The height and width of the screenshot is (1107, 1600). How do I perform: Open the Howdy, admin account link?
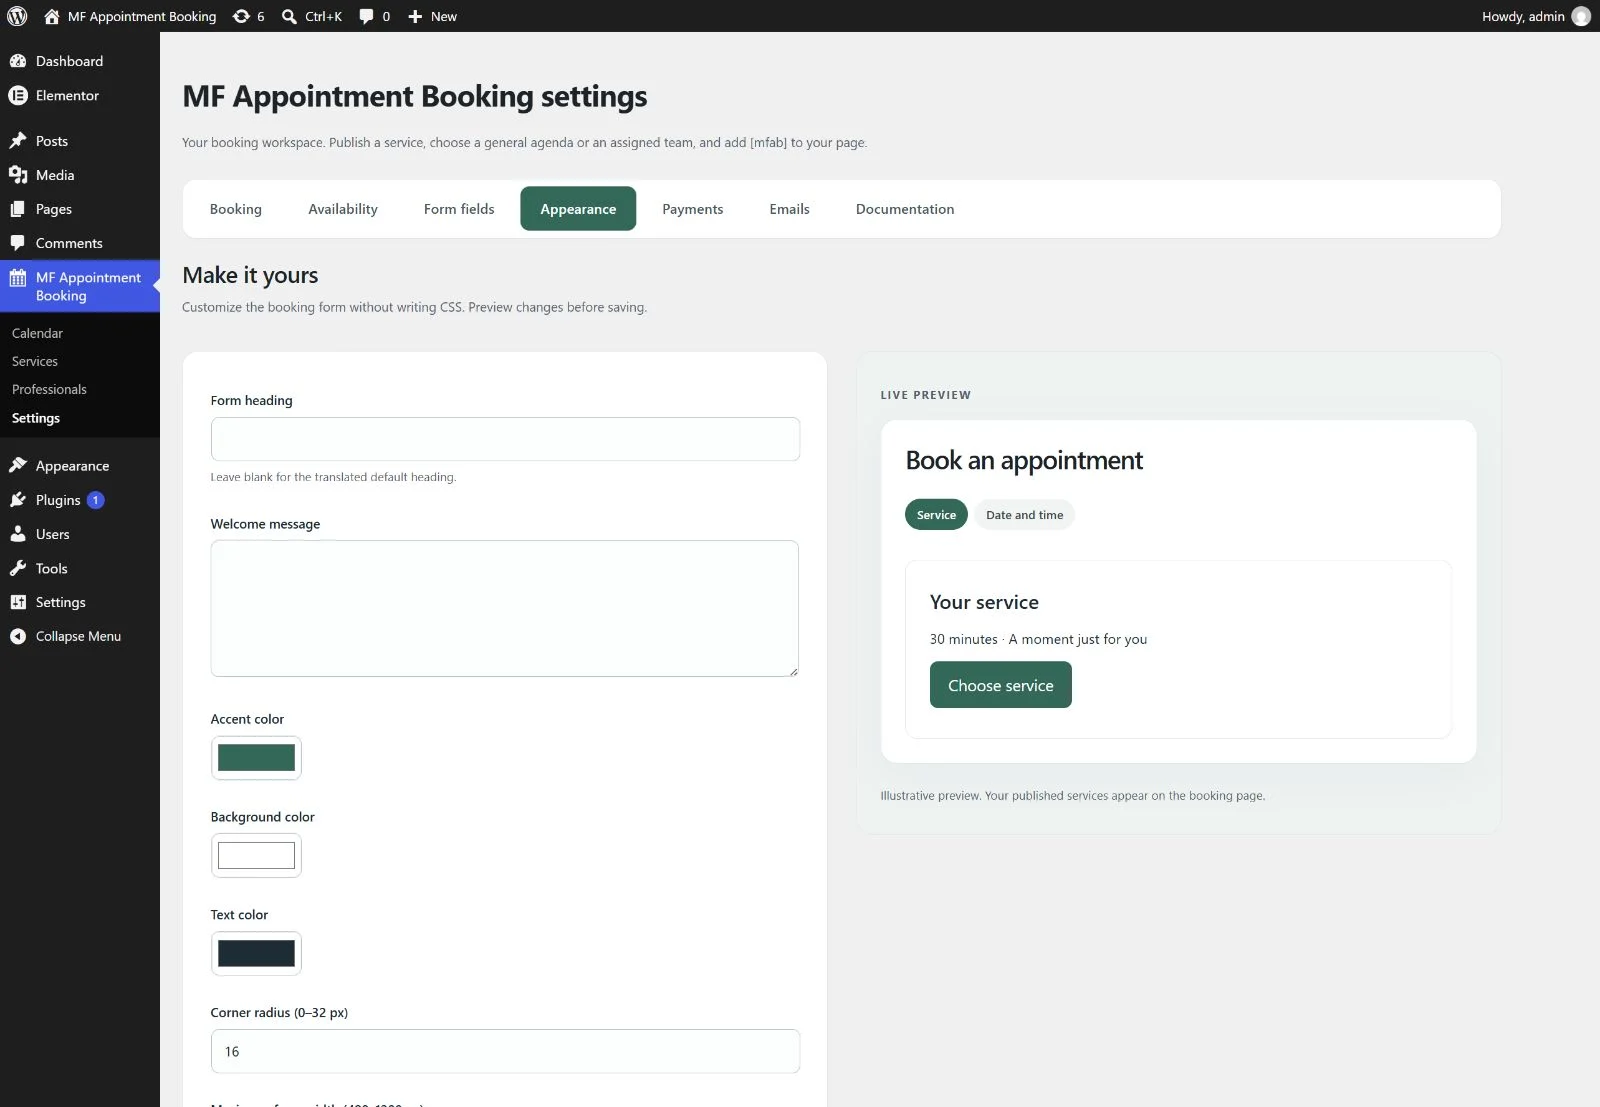(1523, 16)
